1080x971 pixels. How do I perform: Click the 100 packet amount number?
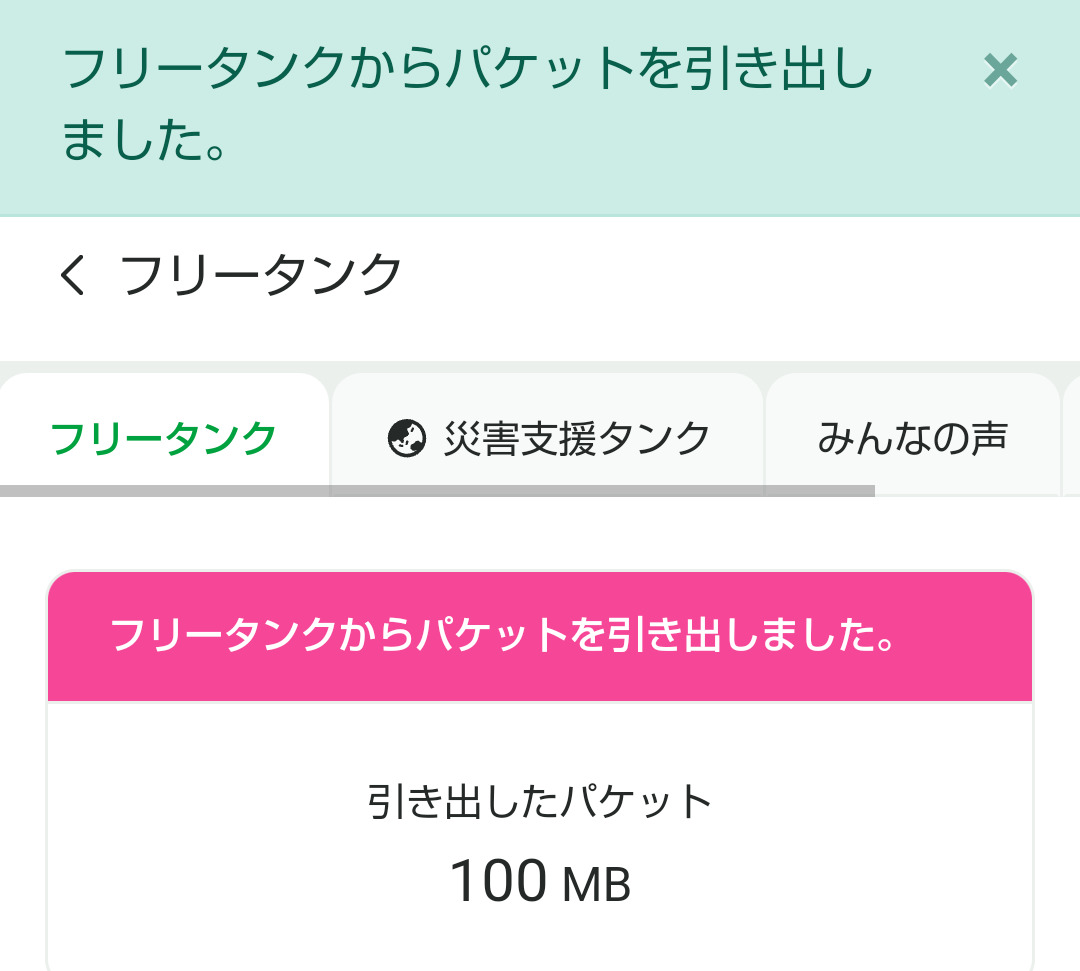498,881
